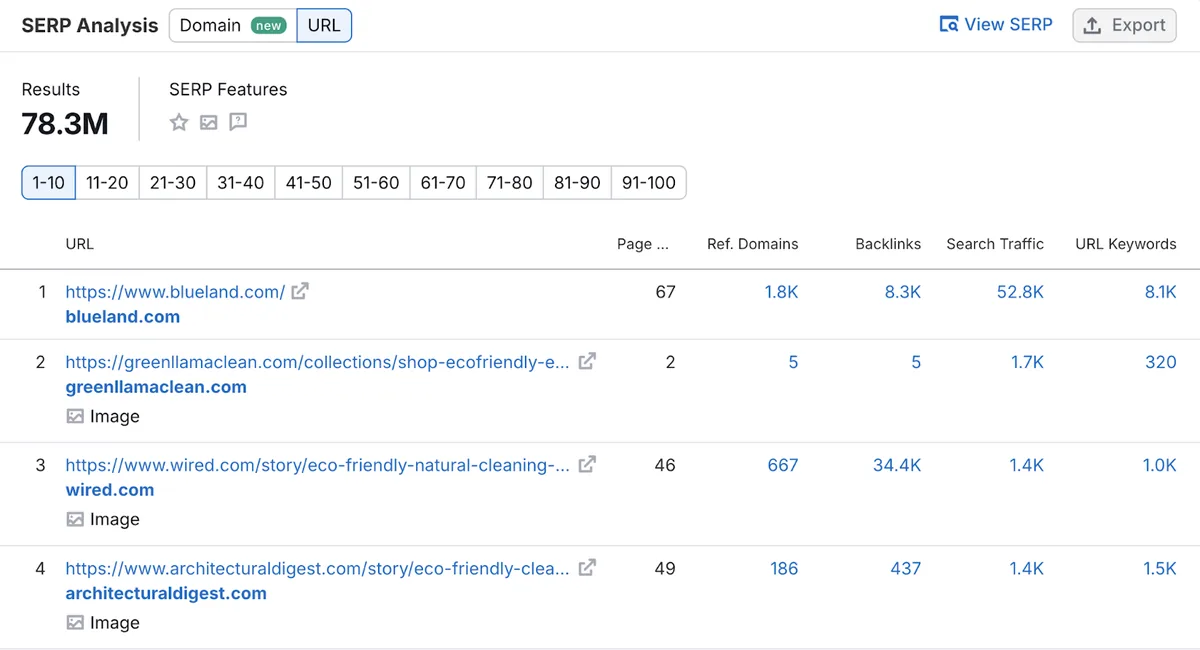The width and height of the screenshot is (1200, 650).
Task: Select results range 71-80
Action: pyautogui.click(x=510, y=182)
